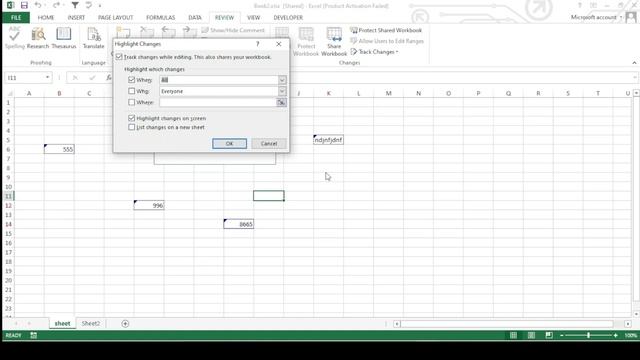
Task: Select column M header
Action: (389, 93)
